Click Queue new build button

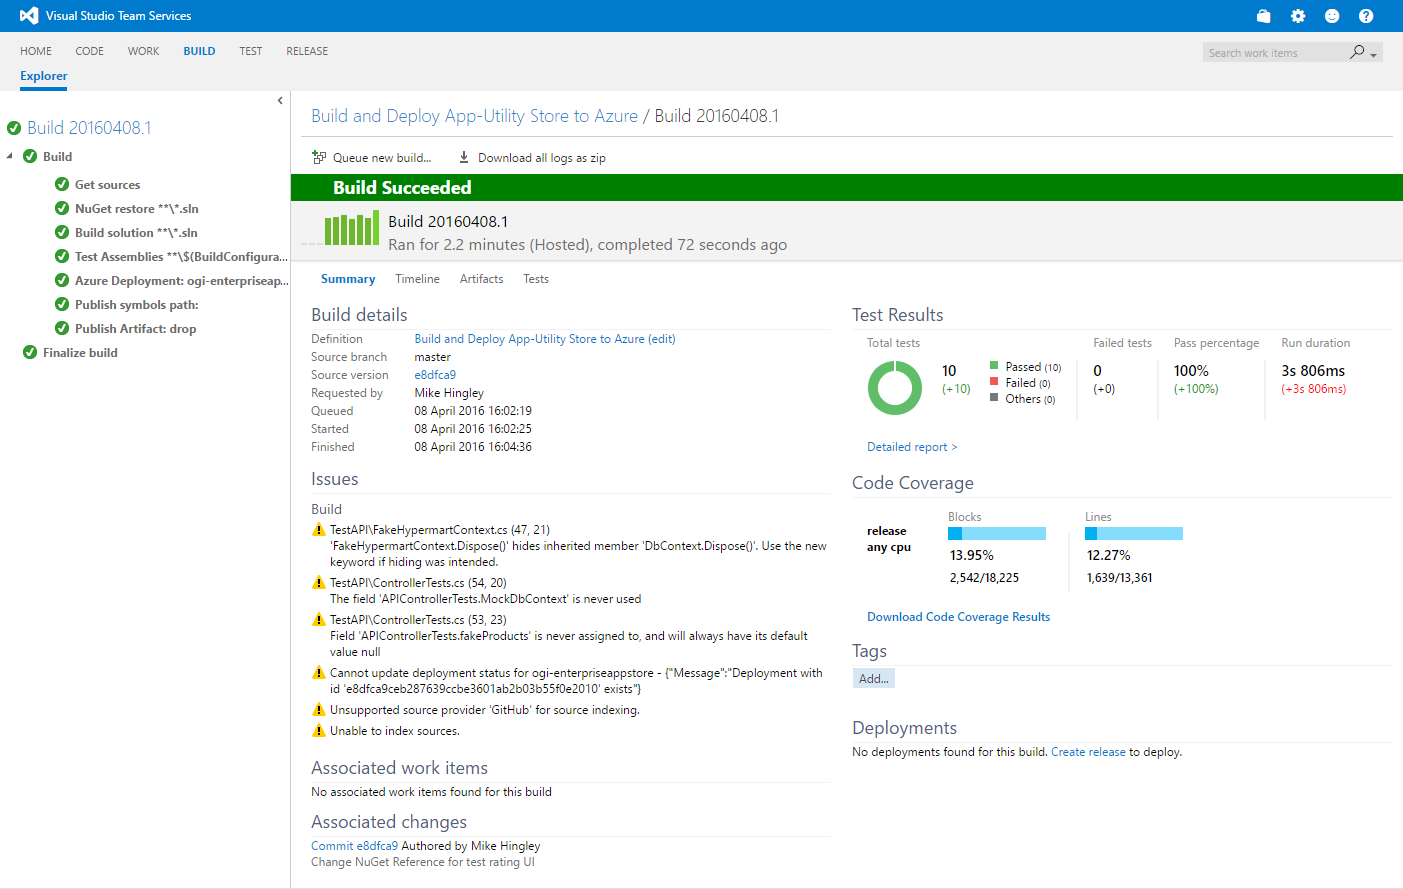click(372, 157)
